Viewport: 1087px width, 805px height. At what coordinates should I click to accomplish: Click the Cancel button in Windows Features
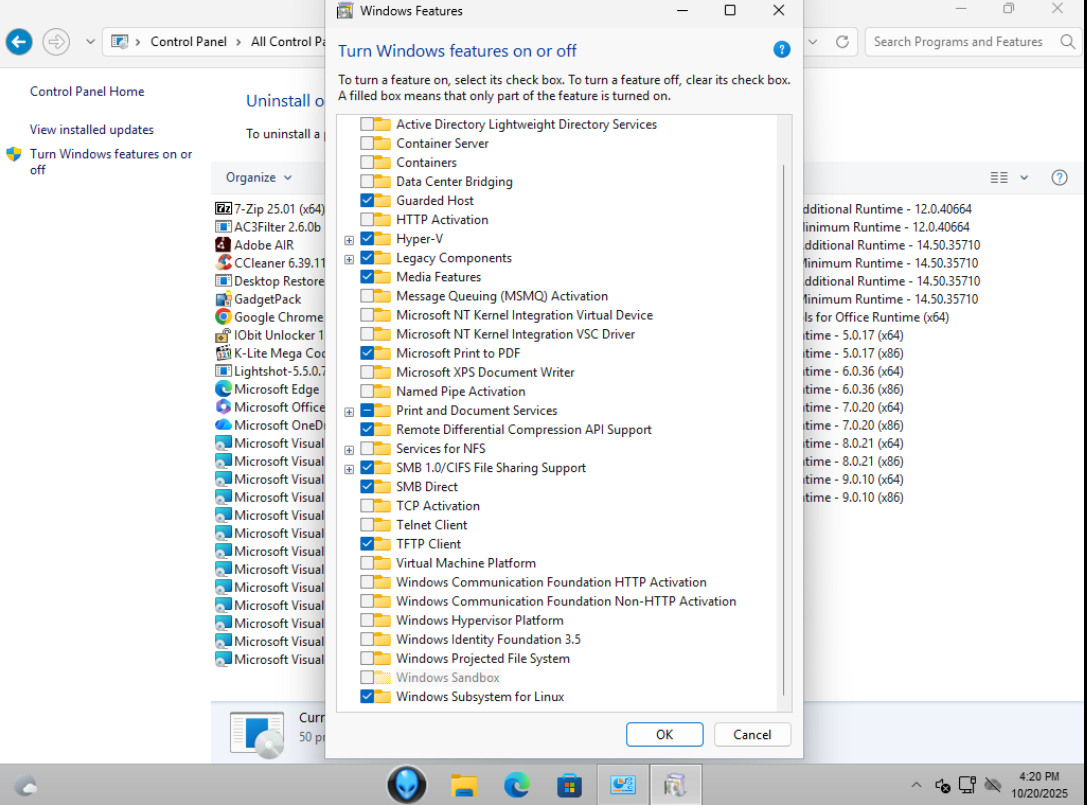click(x=752, y=734)
